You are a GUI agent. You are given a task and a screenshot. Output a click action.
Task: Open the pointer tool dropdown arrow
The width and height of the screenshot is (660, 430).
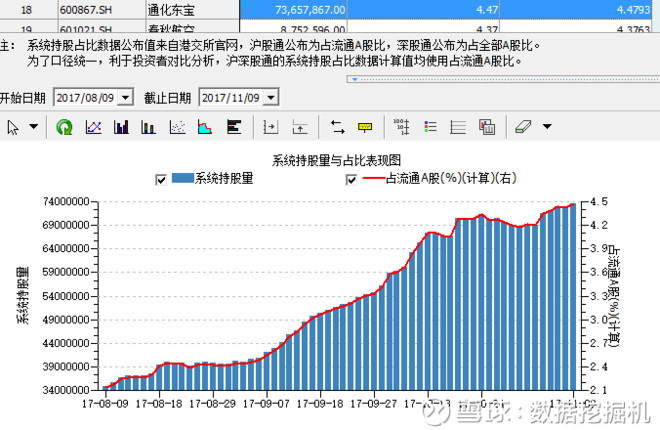click(34, 126)
